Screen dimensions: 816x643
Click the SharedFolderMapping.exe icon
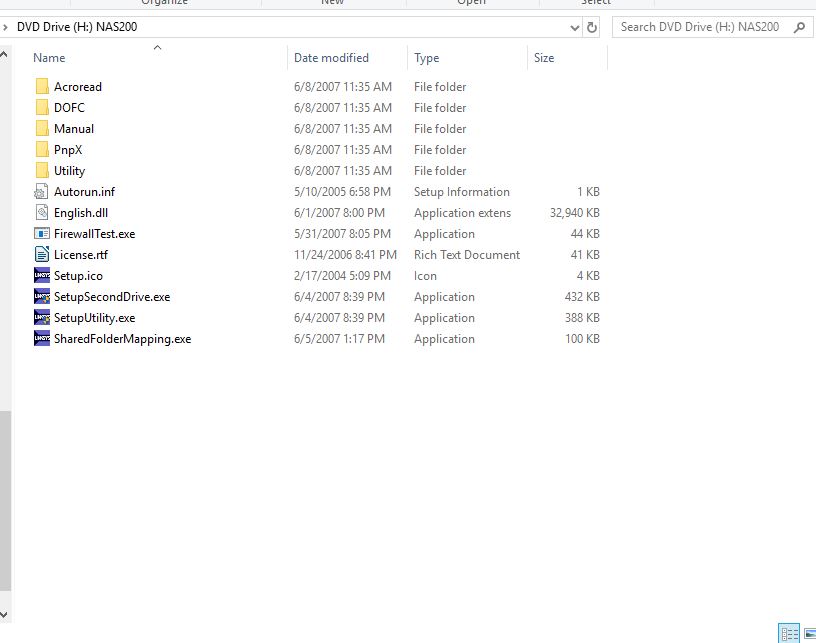click(41, 339)
